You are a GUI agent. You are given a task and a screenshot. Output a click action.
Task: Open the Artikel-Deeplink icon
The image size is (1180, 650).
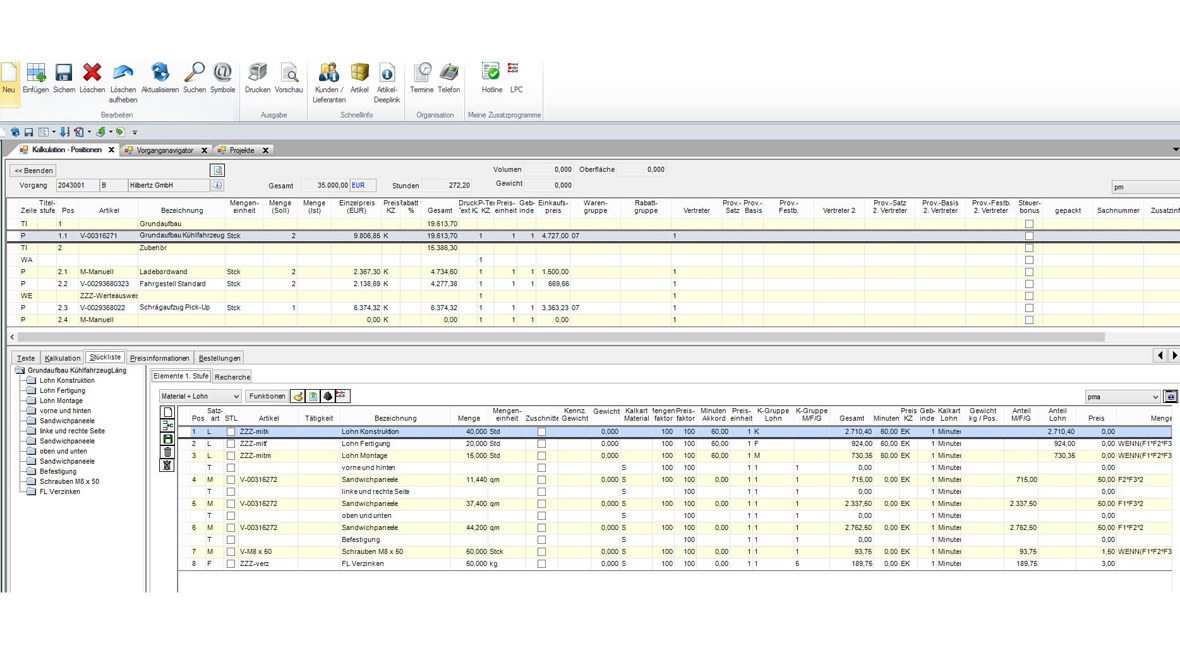[387, 74]
